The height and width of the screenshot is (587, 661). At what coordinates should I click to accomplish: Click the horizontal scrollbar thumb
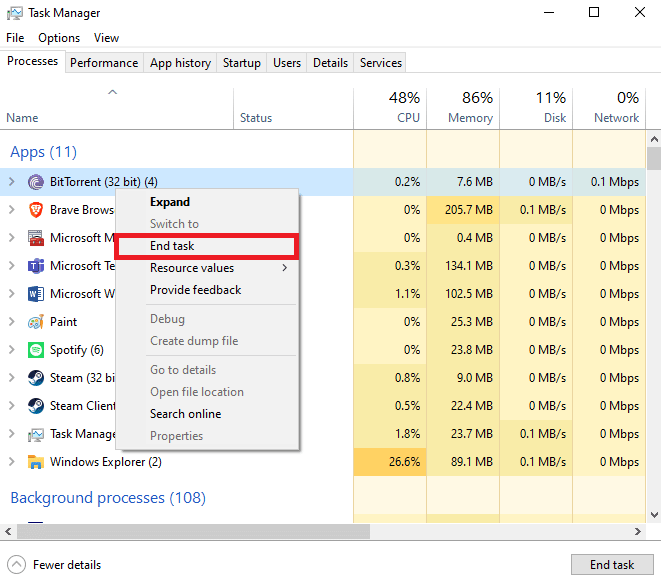pyautogui.click(x=193, y=531)
